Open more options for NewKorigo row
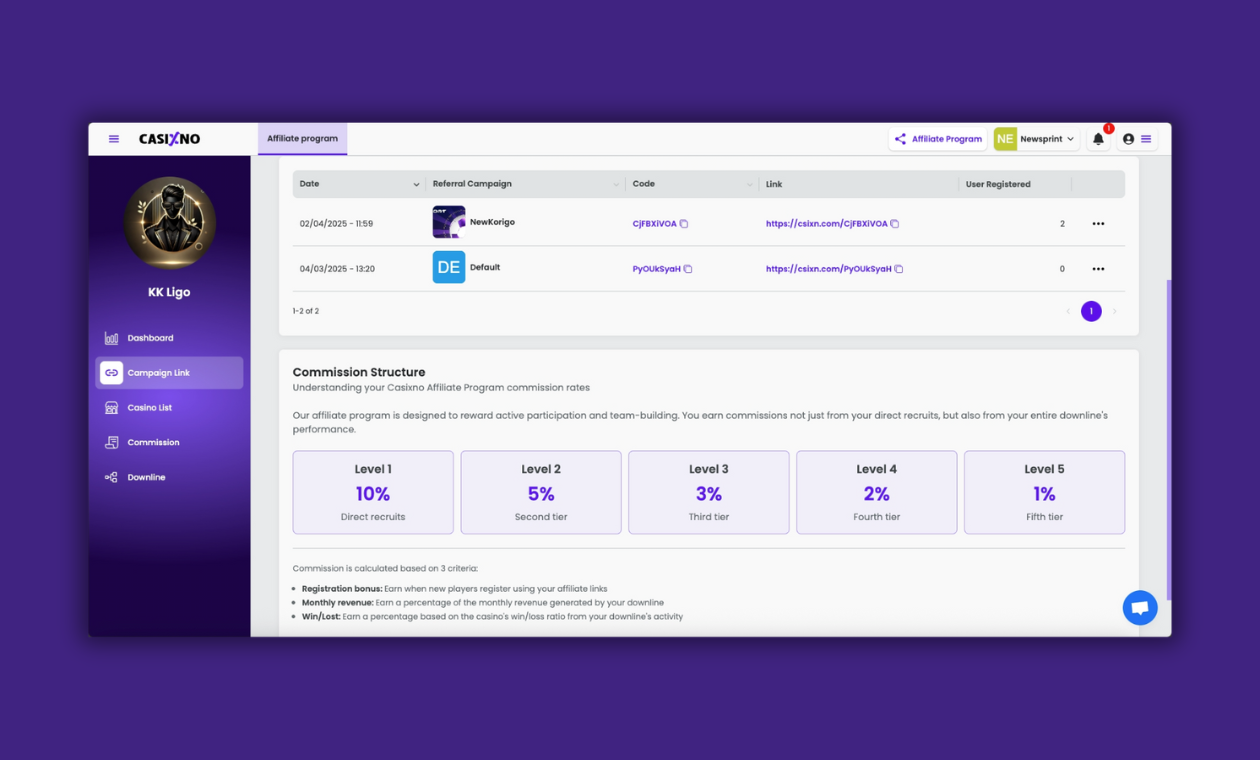Screen dimensions: 1260x760 tap(1098, 224)
